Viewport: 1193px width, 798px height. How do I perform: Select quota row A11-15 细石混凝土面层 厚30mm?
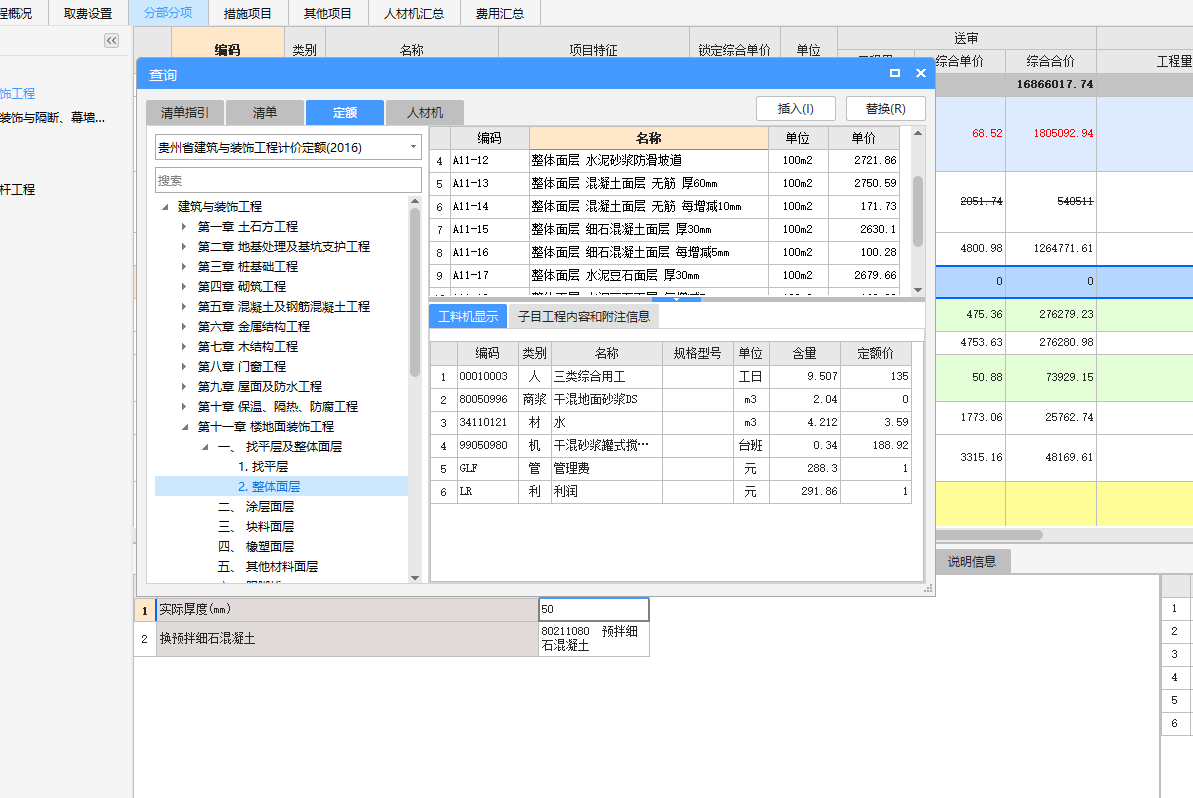pos(664,229)
